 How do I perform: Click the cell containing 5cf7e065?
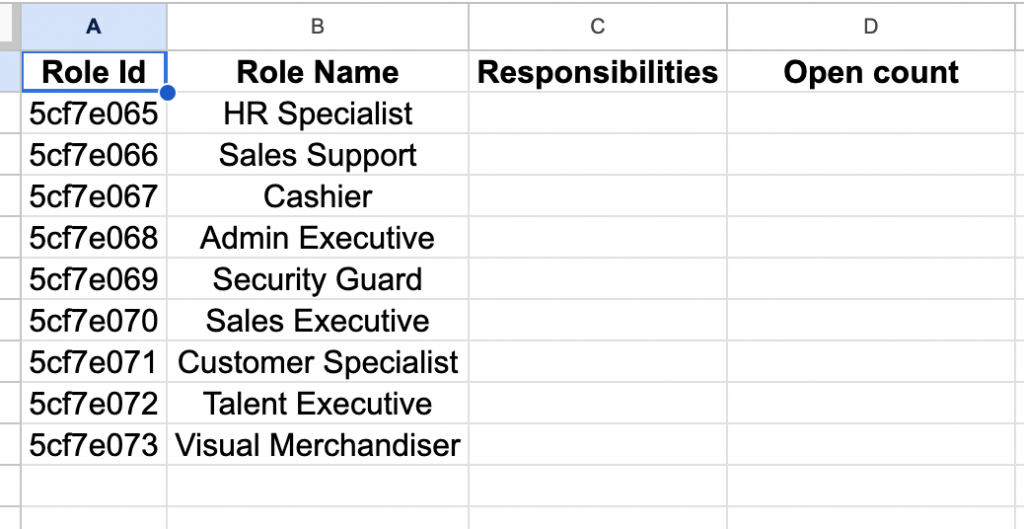coord(94,113)
